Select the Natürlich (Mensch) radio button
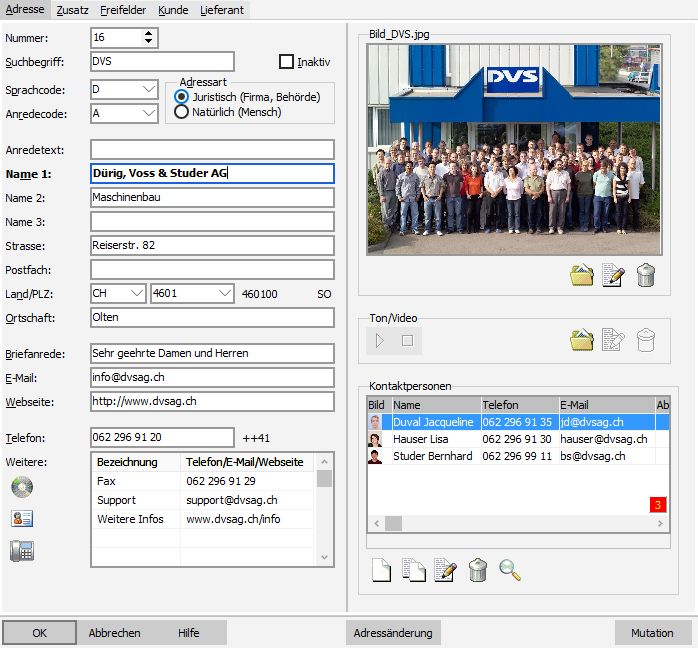 [182, 112]
